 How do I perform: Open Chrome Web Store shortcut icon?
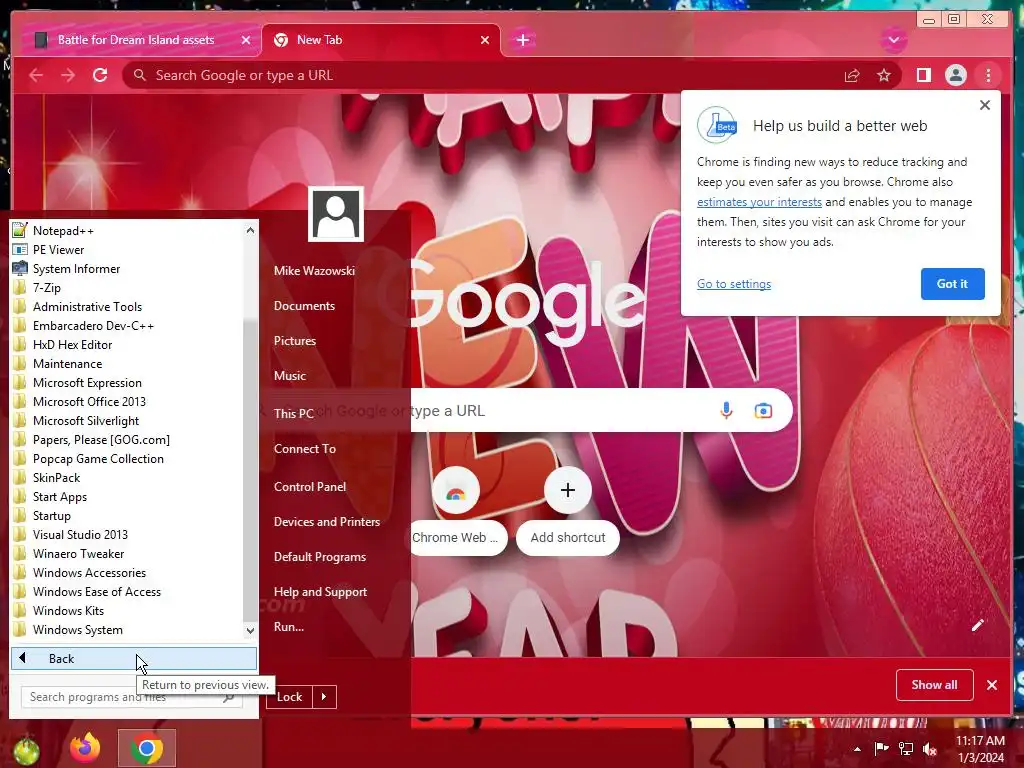(x=455, y=491)
